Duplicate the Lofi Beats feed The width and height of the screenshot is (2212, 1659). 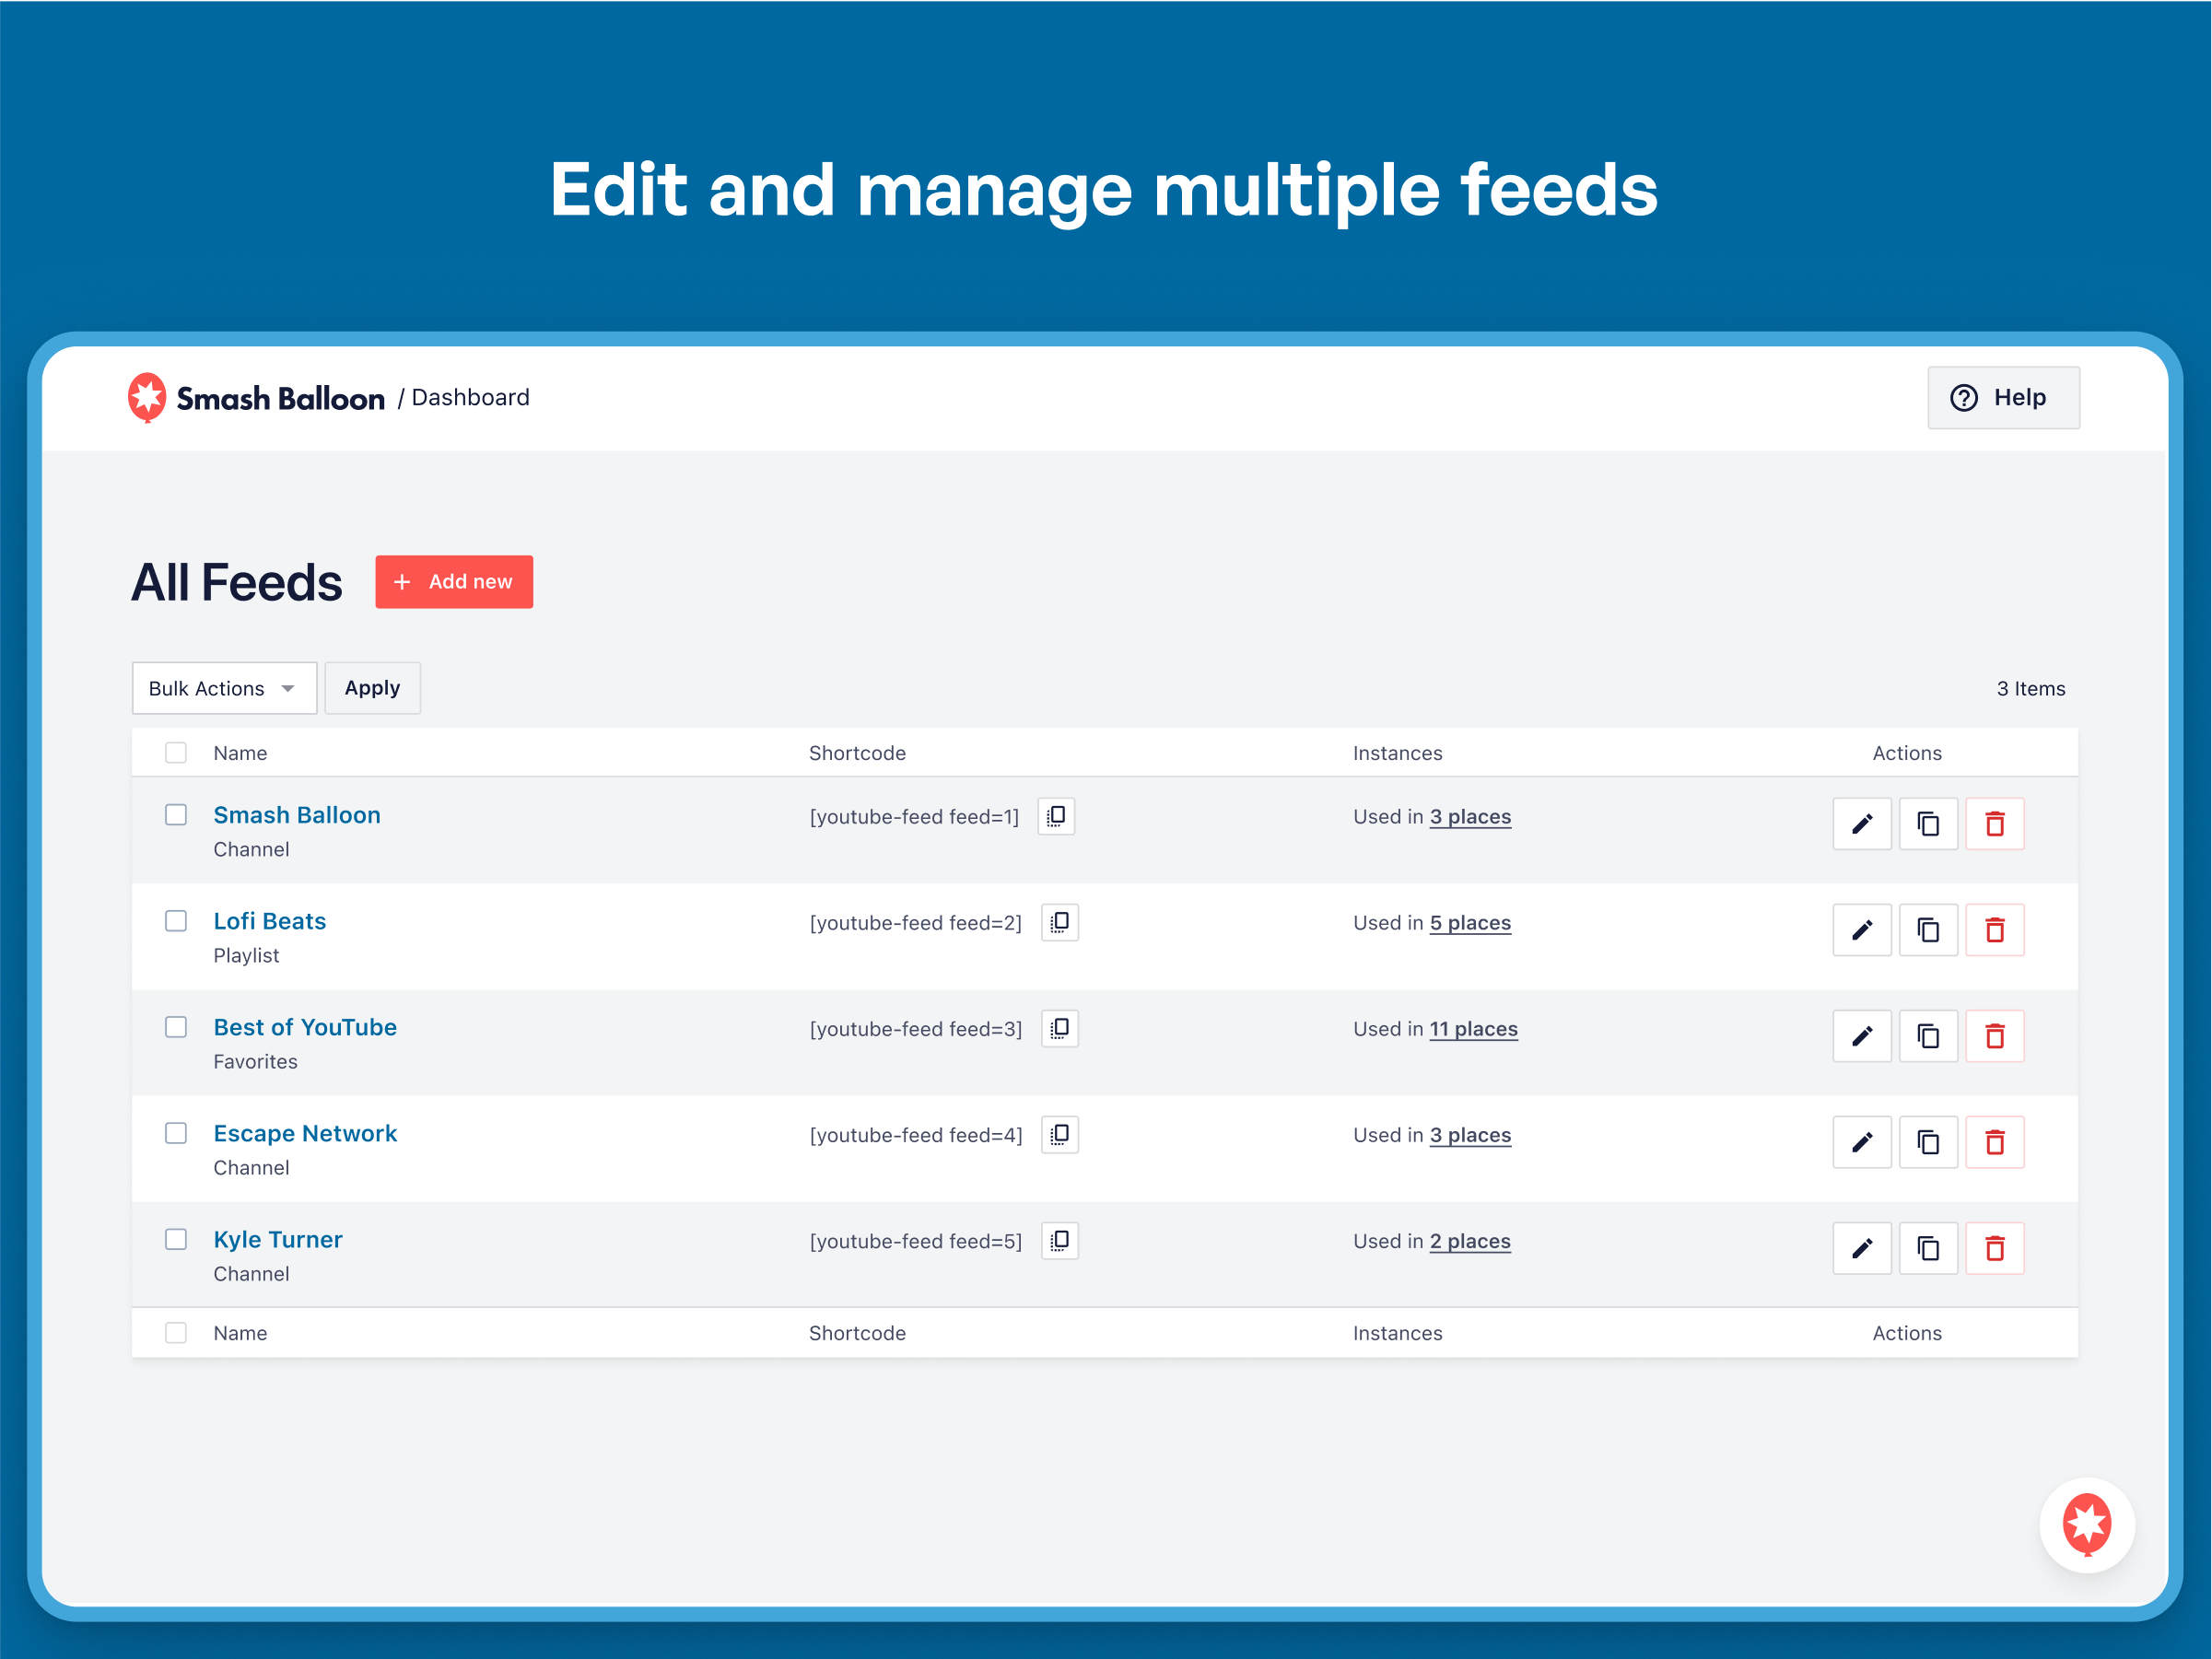tap(1928, 930)
